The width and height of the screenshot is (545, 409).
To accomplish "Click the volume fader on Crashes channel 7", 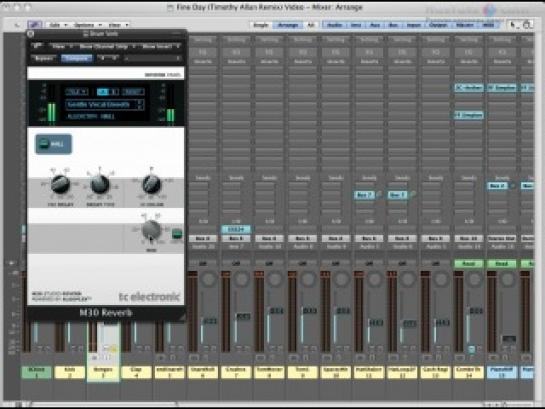I will click(243, 317).
